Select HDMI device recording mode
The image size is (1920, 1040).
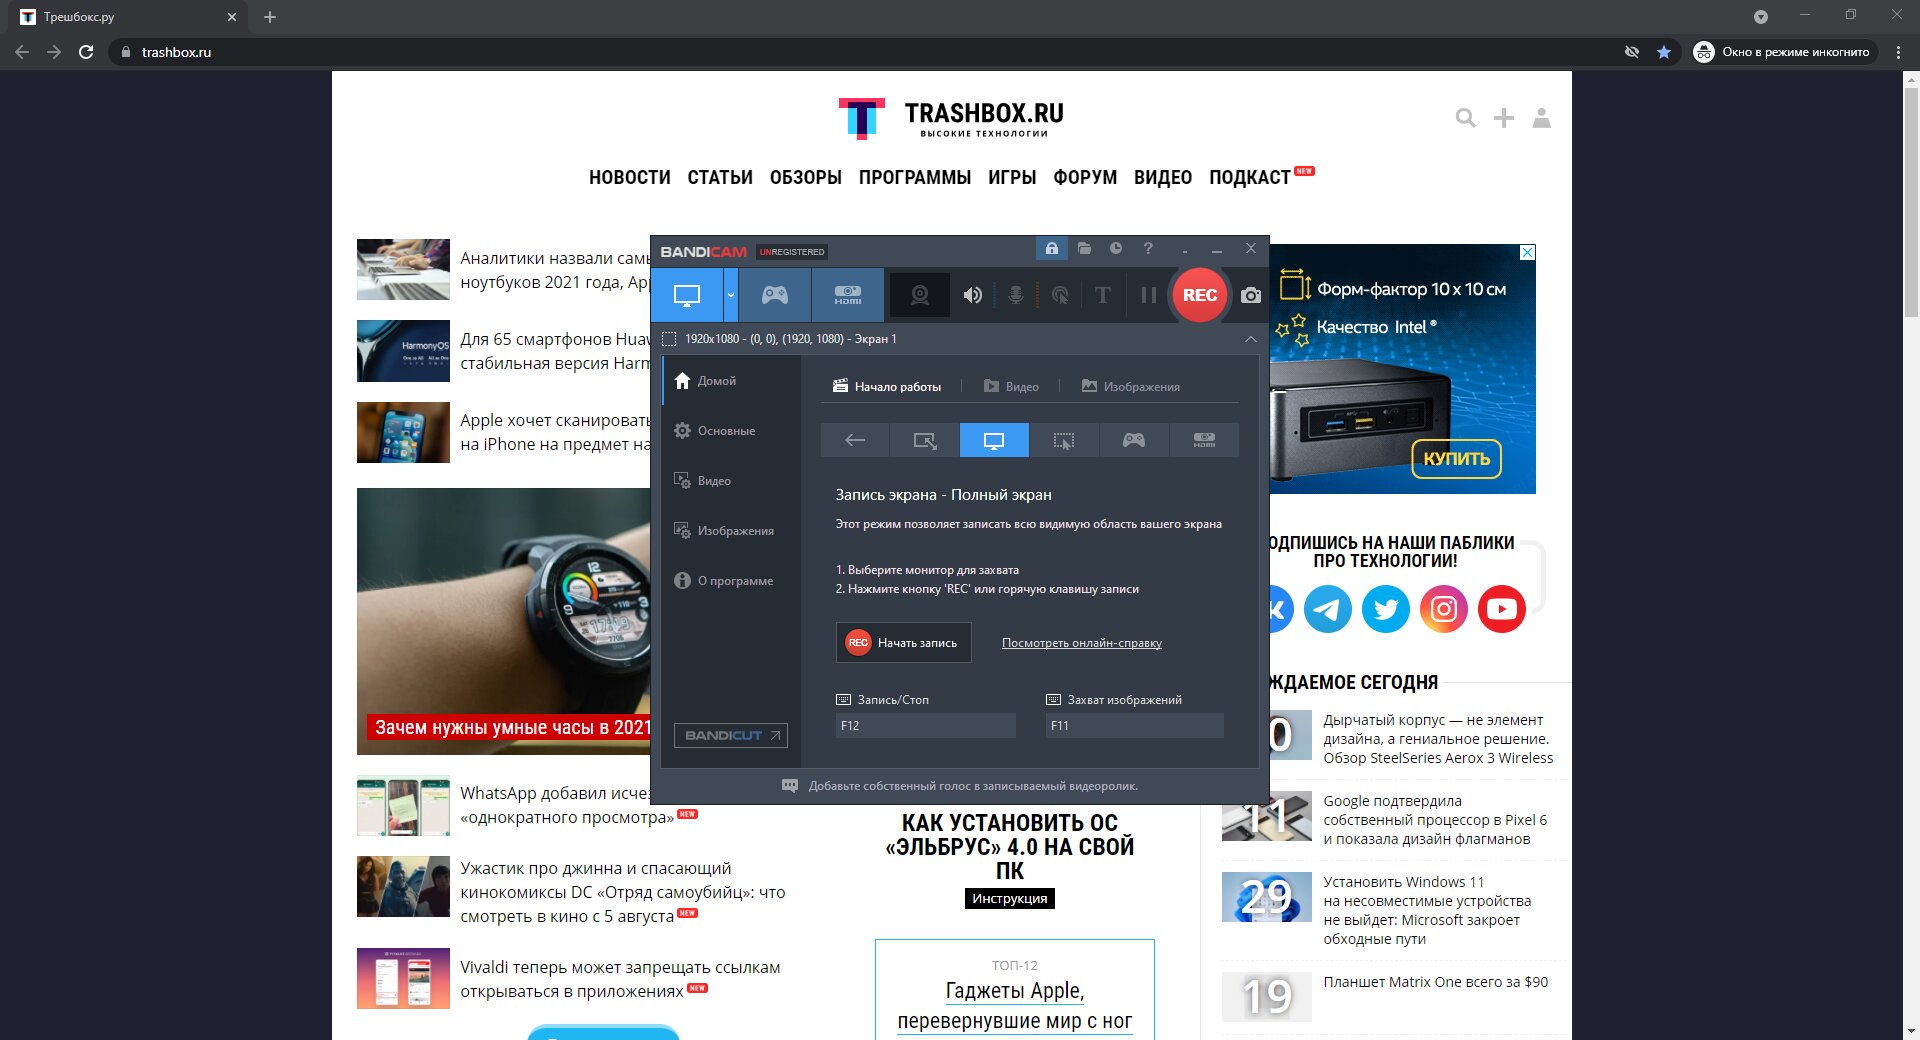(x=848, y=295)
